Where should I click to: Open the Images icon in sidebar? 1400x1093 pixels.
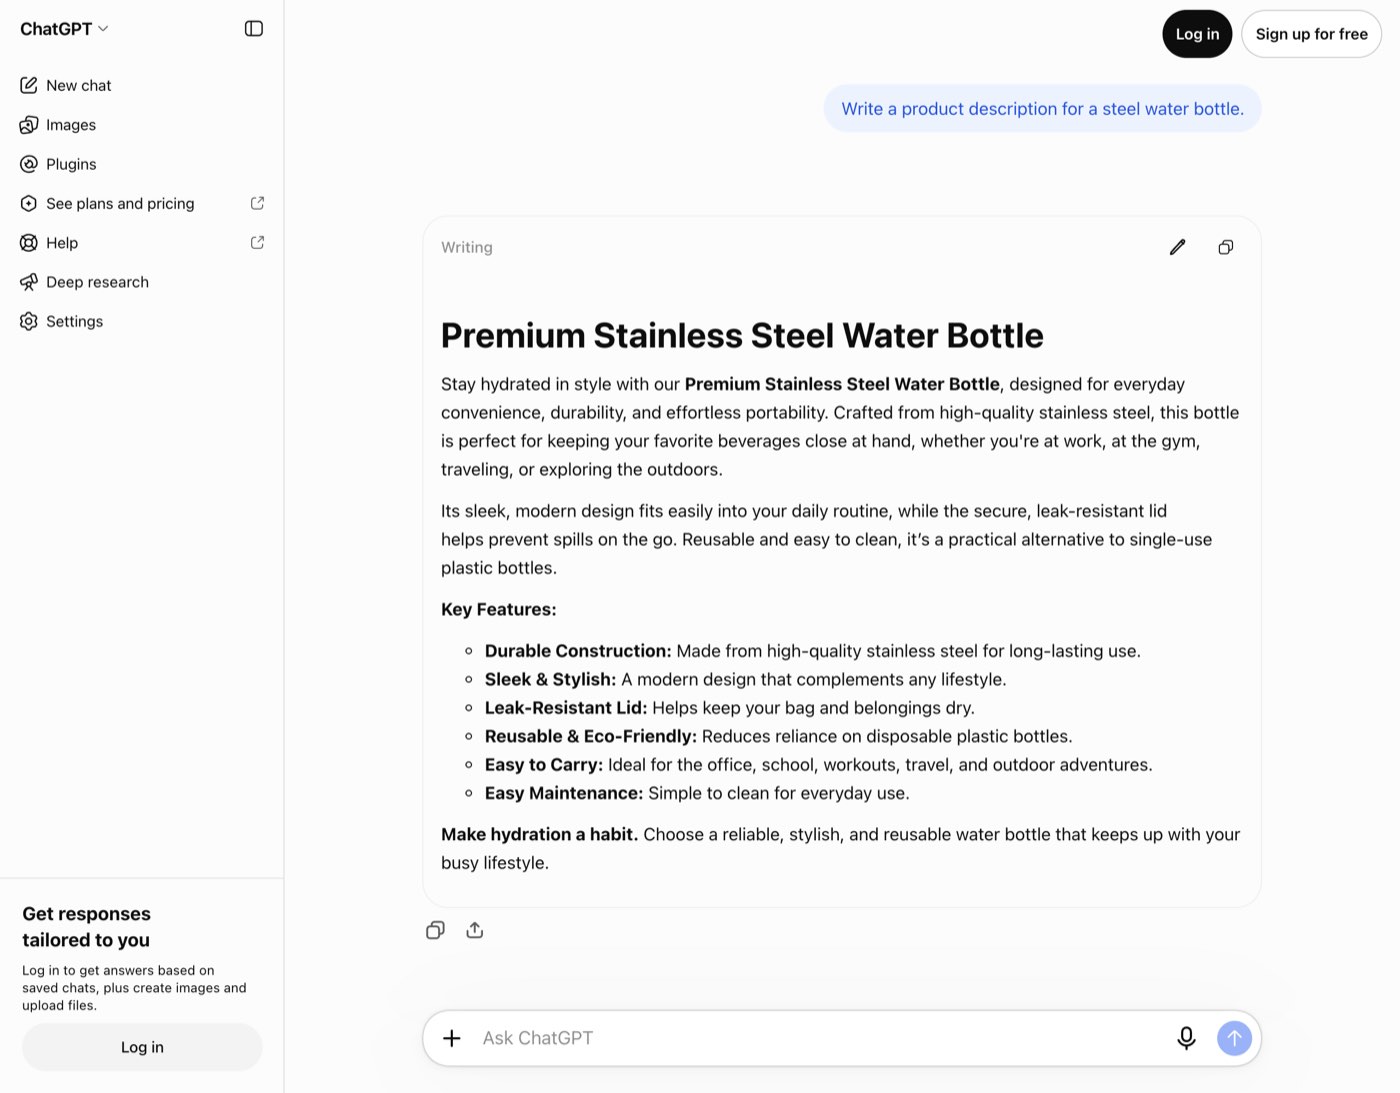[x=29, y=125]
